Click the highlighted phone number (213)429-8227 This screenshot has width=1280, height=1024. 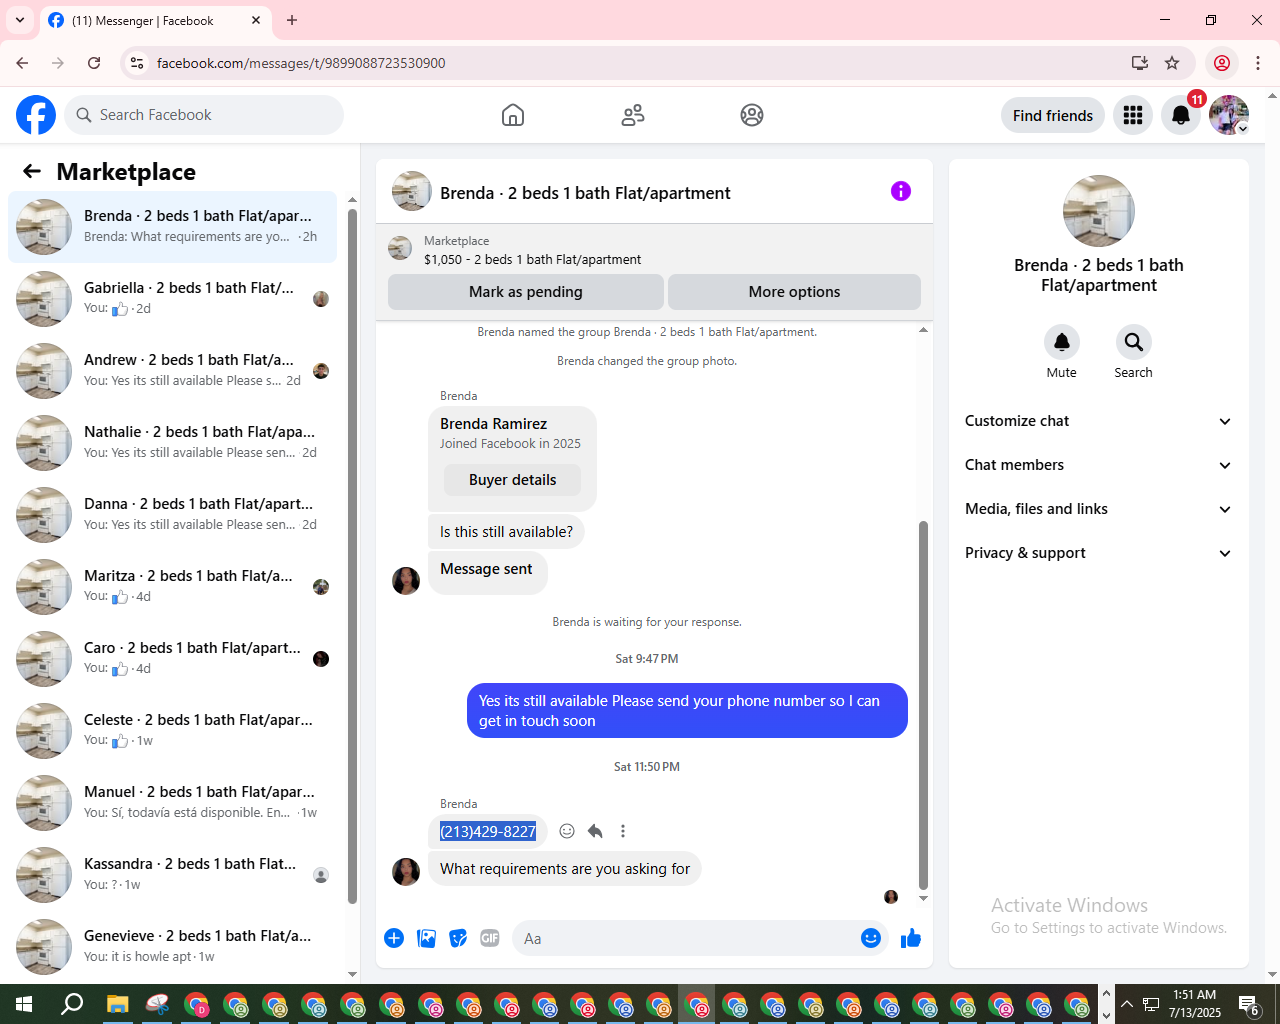point(488,831)
